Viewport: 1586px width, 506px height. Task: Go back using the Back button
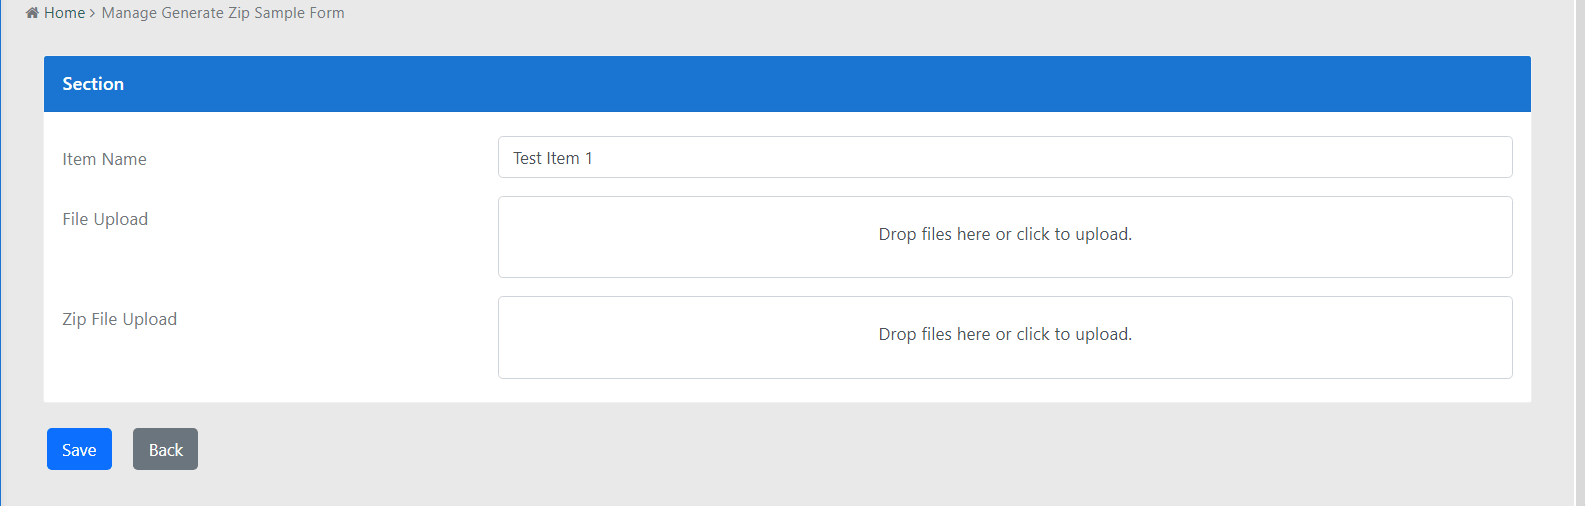165,449
